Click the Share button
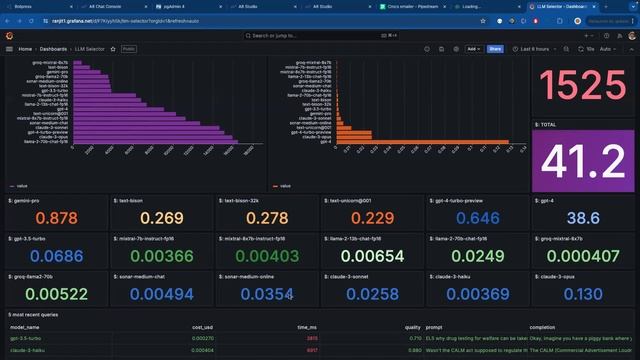Image resolution: width=640 pixels, height=360 pixels. coord(495,49)
